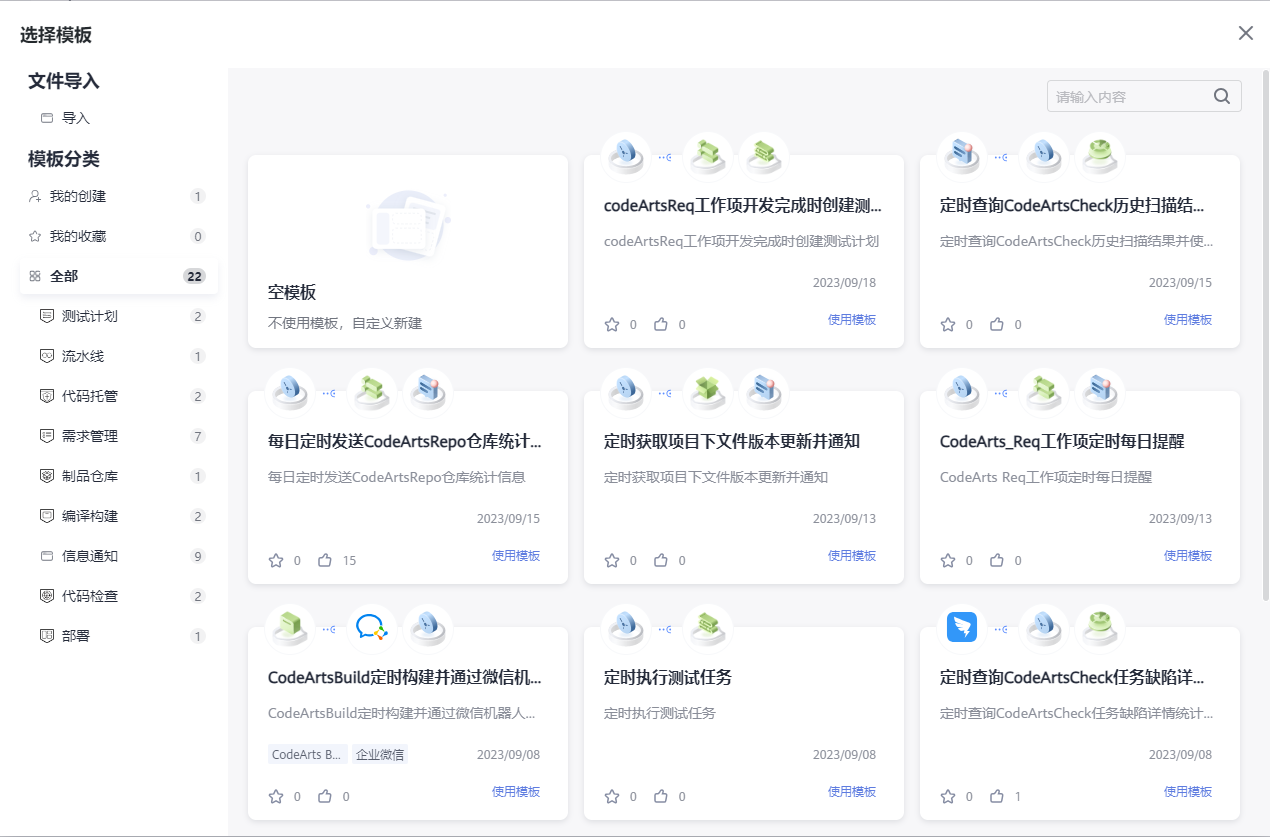This screenshot has height=837, width=1270.
Task: Click the 全部 grid icon
Action: tap(35, 276)
